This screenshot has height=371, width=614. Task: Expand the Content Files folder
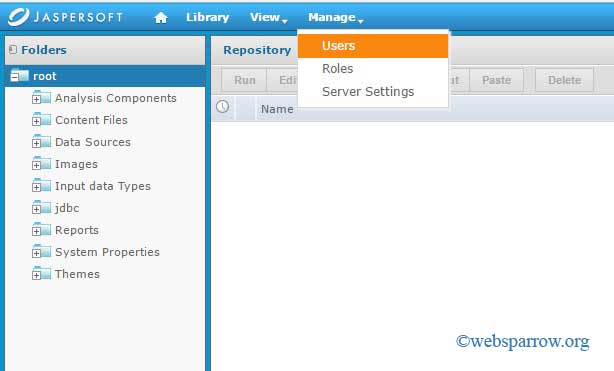36,121
